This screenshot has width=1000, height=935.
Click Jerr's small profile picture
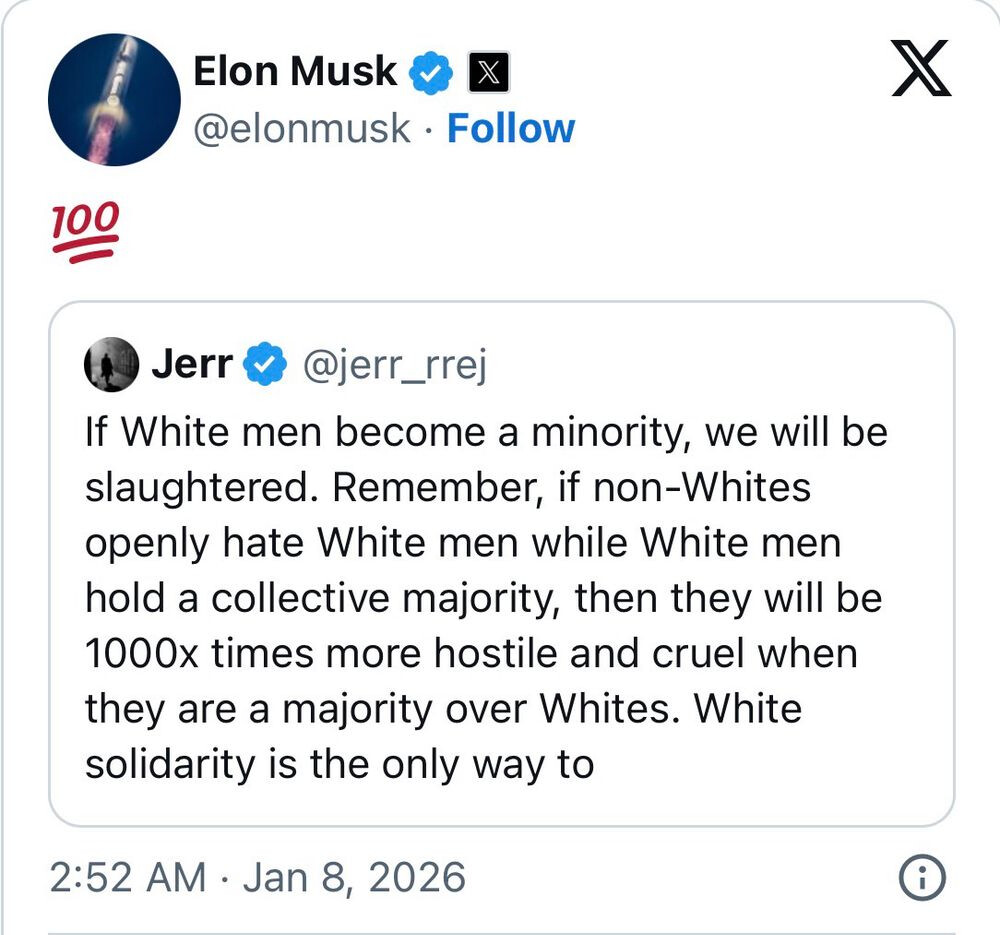(111, 366)
